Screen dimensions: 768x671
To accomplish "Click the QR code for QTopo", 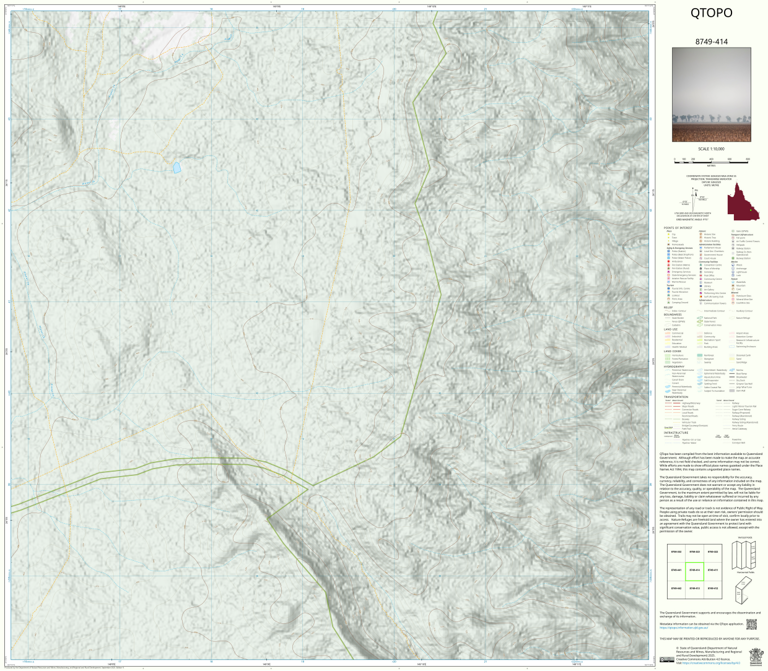I will point(751,625).
